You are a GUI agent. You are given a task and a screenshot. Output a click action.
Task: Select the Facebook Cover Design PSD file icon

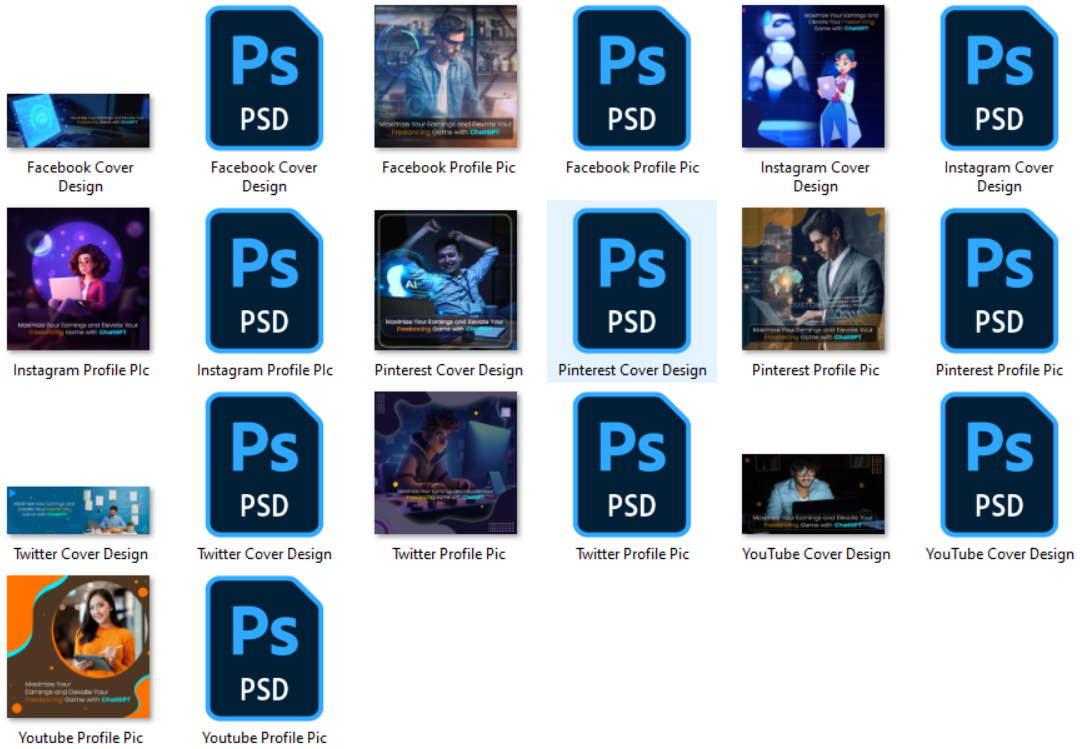[264, 78]
